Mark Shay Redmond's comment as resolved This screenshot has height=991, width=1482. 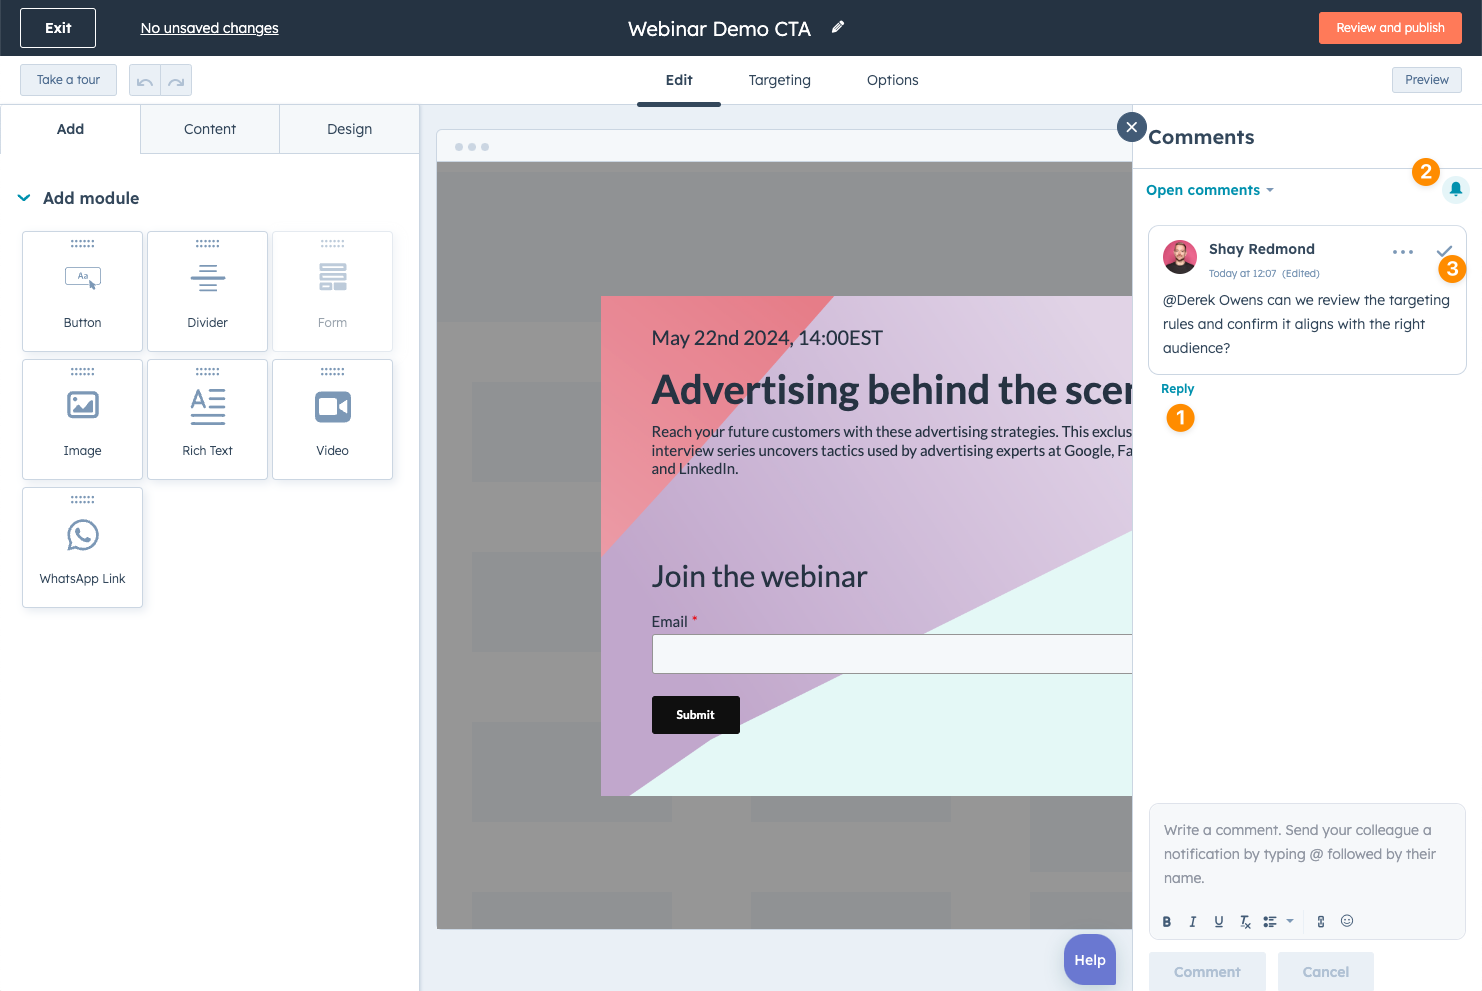pyautogui.click(x=1443, y=251)
